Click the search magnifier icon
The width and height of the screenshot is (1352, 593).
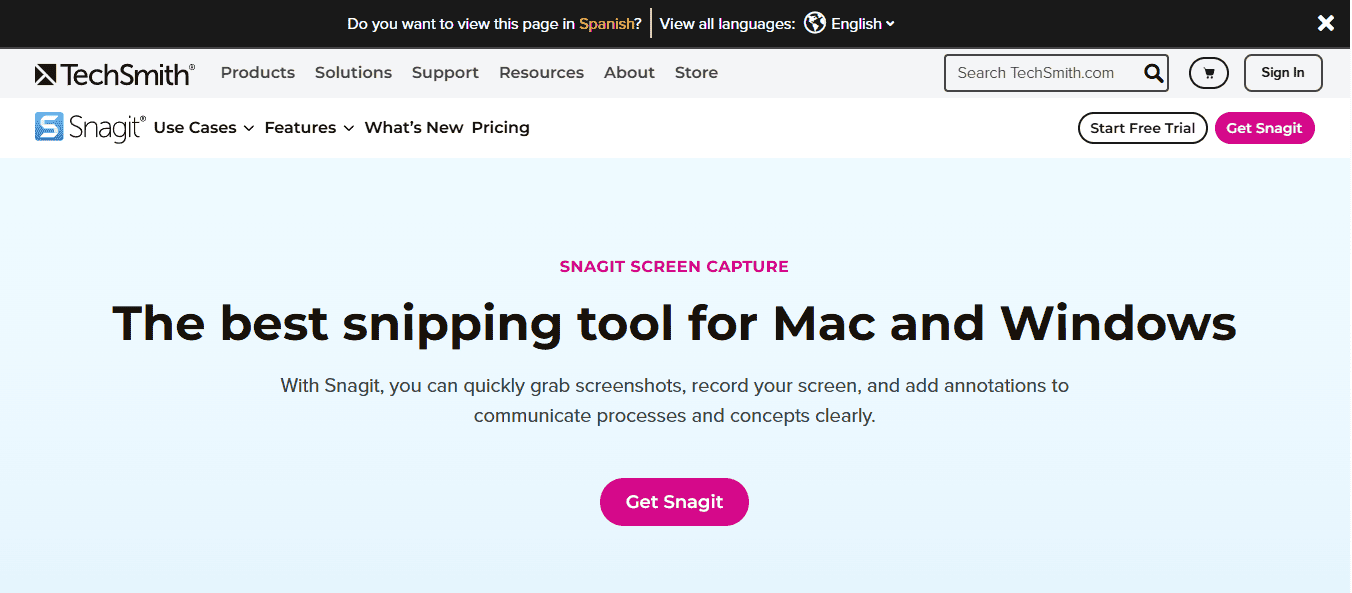coord(1153,73)
